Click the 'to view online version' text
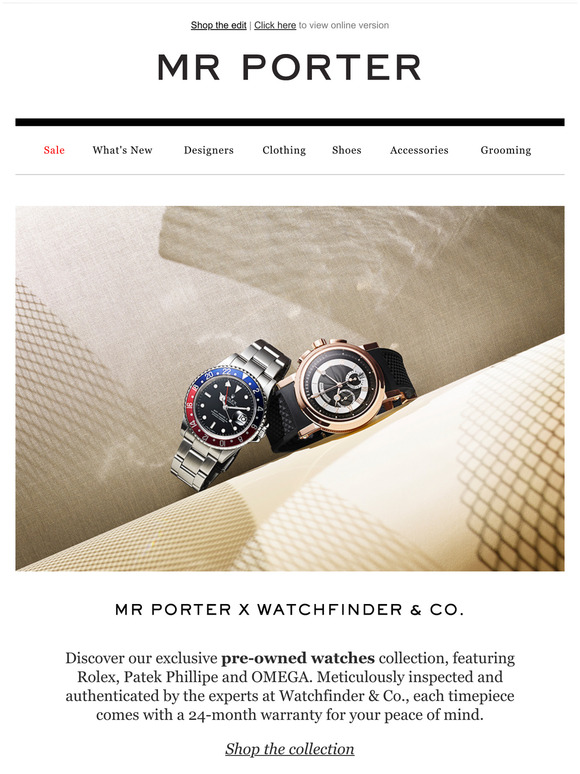 tap(344, 25)
